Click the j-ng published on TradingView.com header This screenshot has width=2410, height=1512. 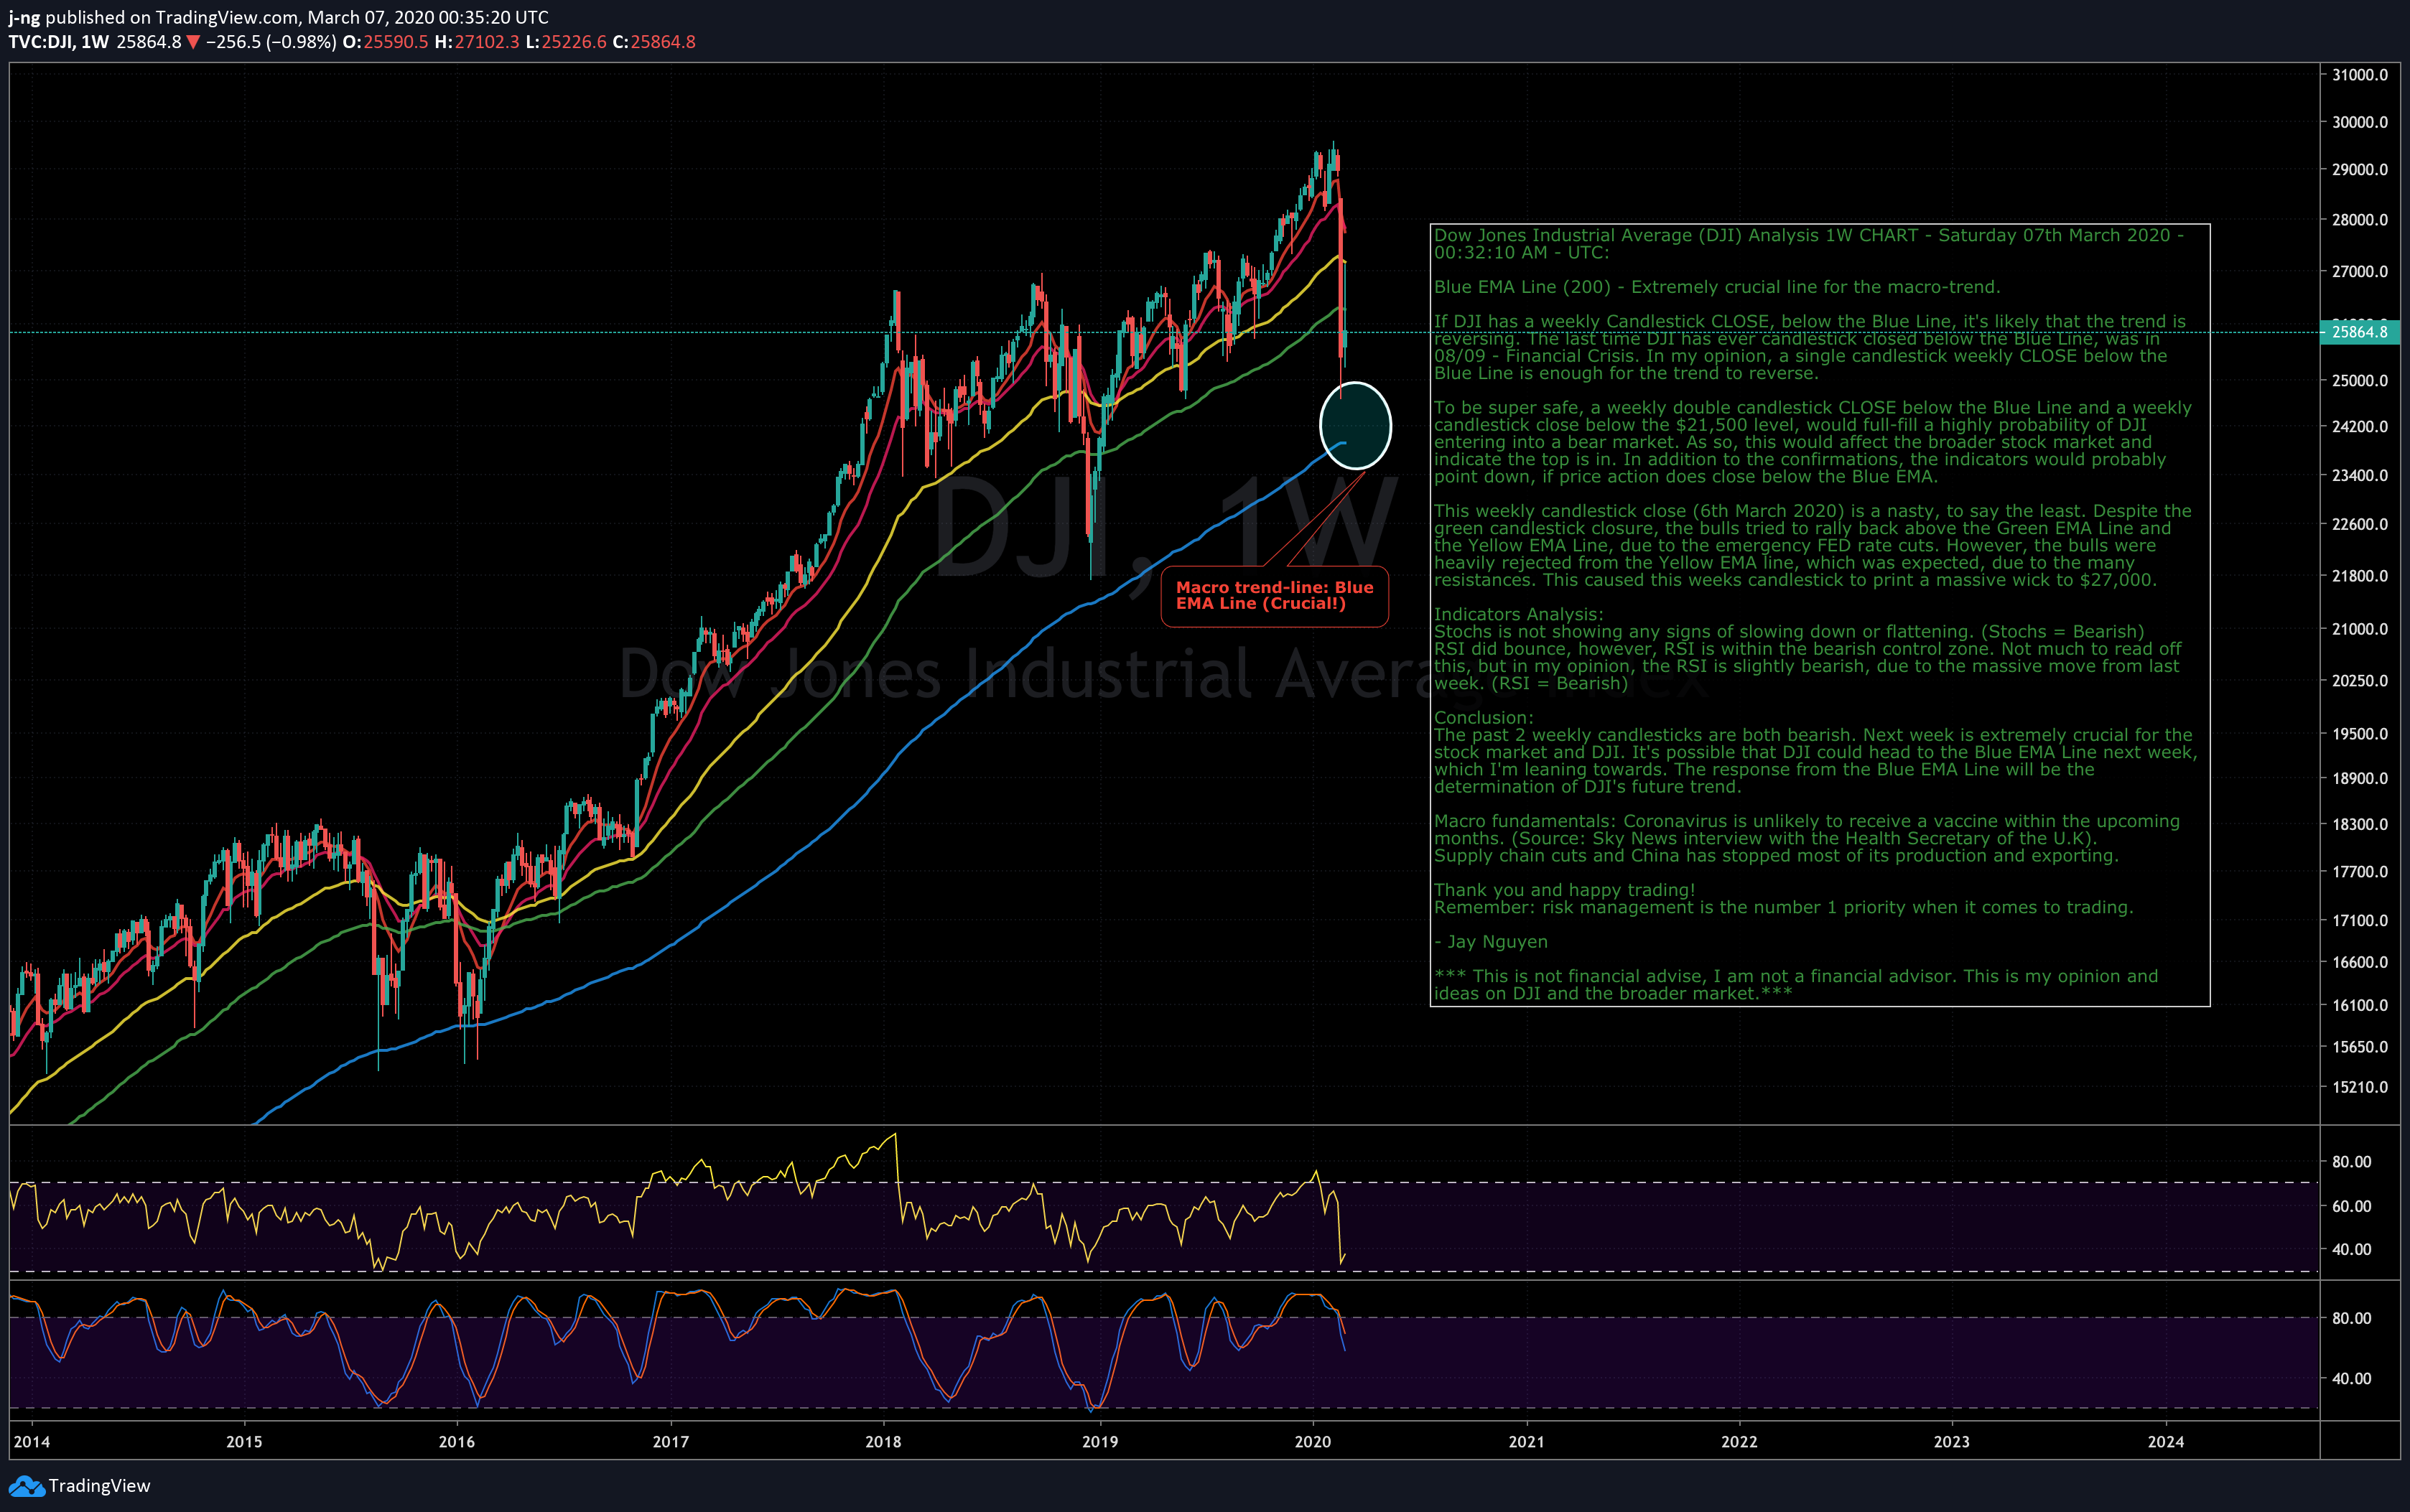[278, 17]
